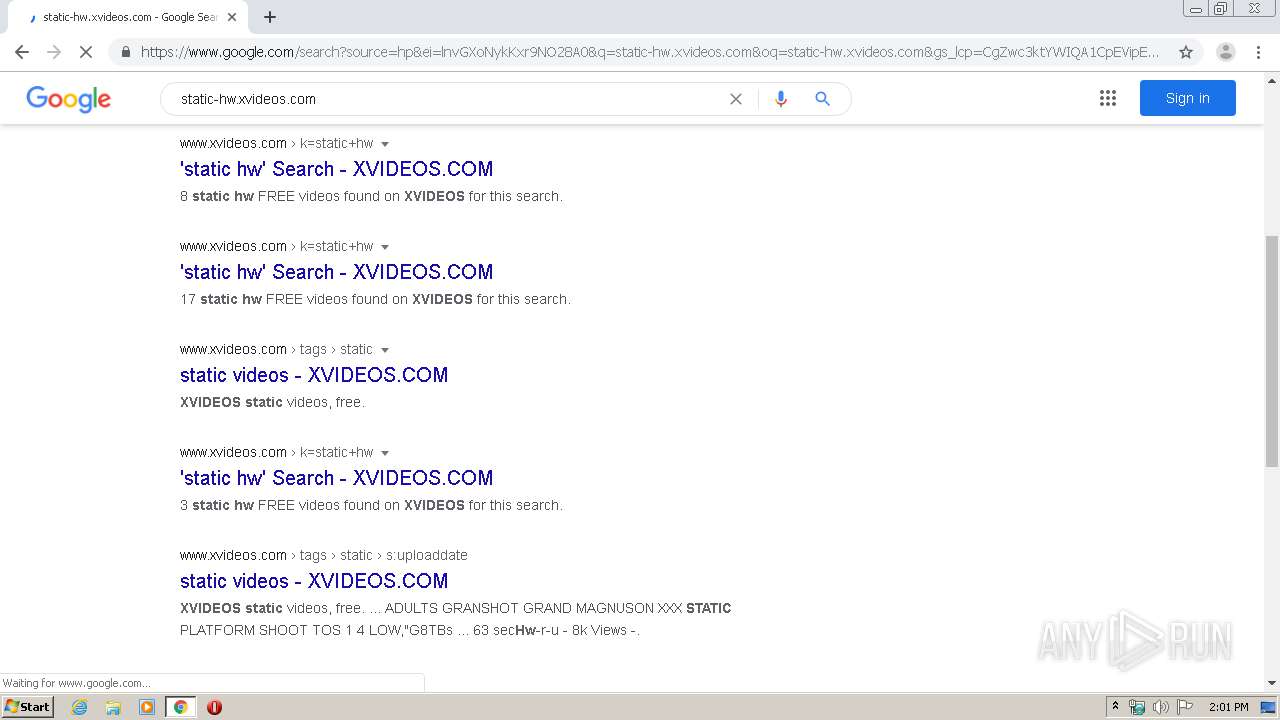Click the page scrollbar down arrow
The width and height of the screenshot is (1280, 720).
pyautogui.click(x=1272, y=683)
